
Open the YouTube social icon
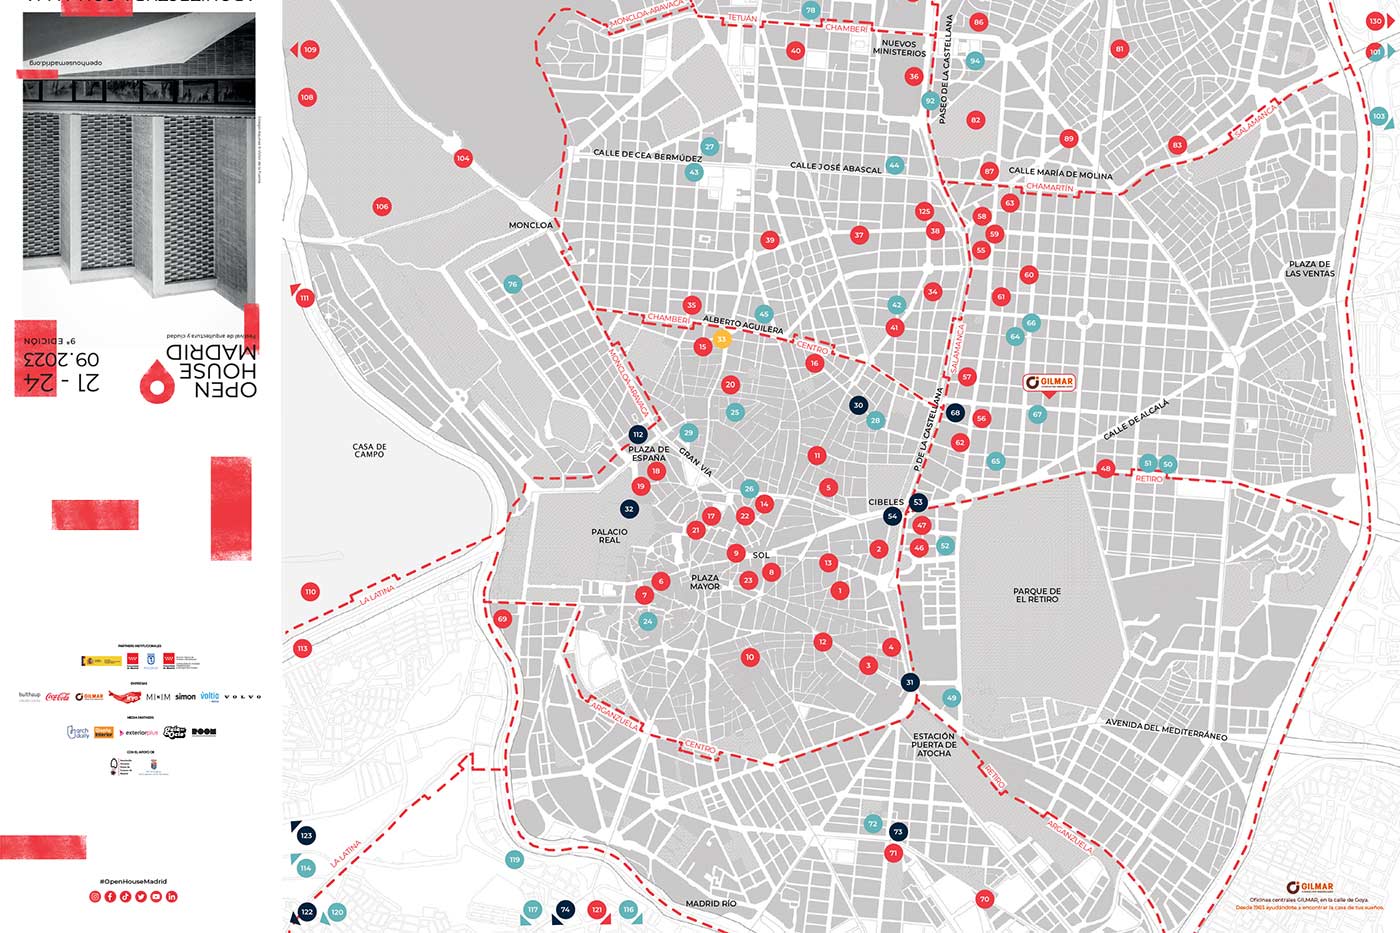(156, 897)
